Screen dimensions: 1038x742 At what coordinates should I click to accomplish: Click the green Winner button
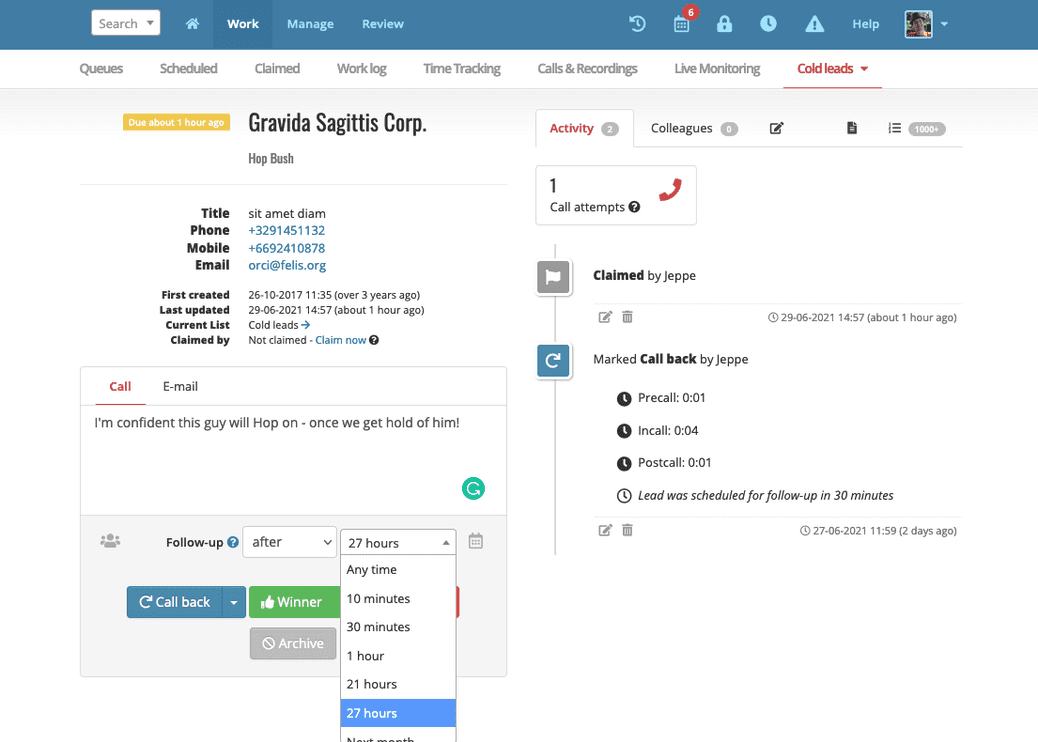295,602
